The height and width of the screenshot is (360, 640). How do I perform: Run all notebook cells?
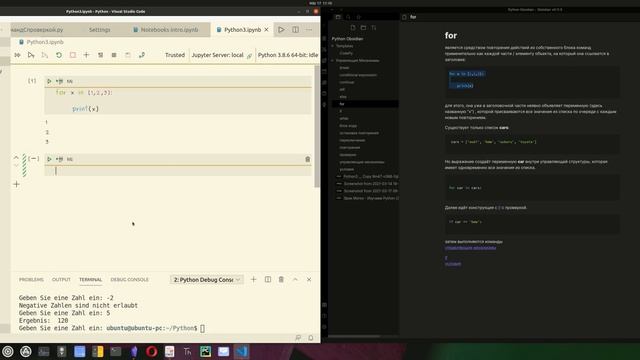[x=17, y=55]
